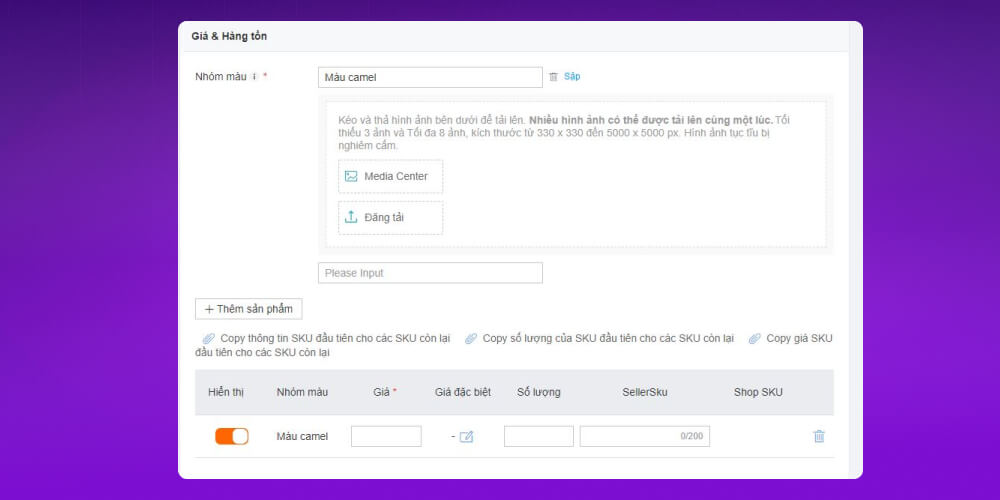Remove the Màu camel SKU row with trash icon

819,436
